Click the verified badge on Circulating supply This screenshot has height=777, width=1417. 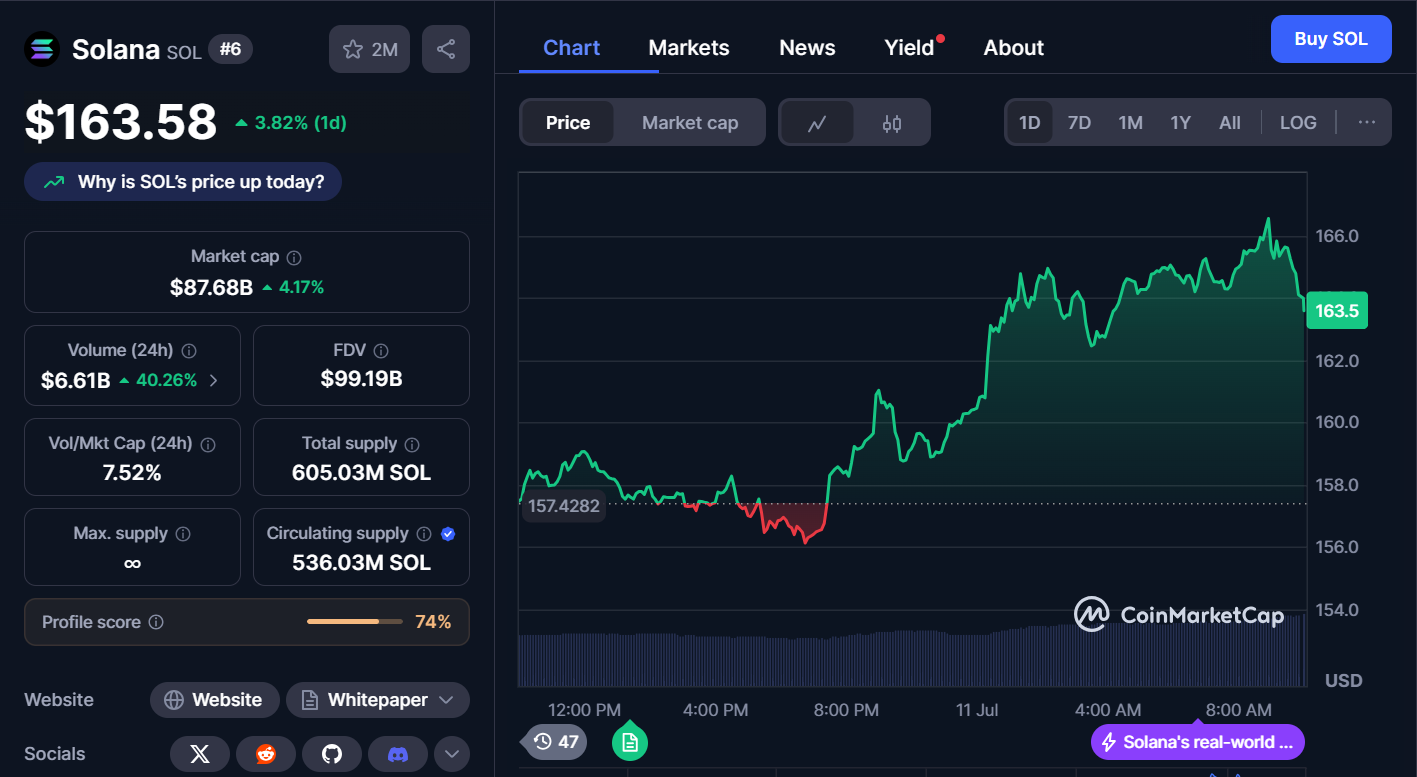[x=448, y=534]
